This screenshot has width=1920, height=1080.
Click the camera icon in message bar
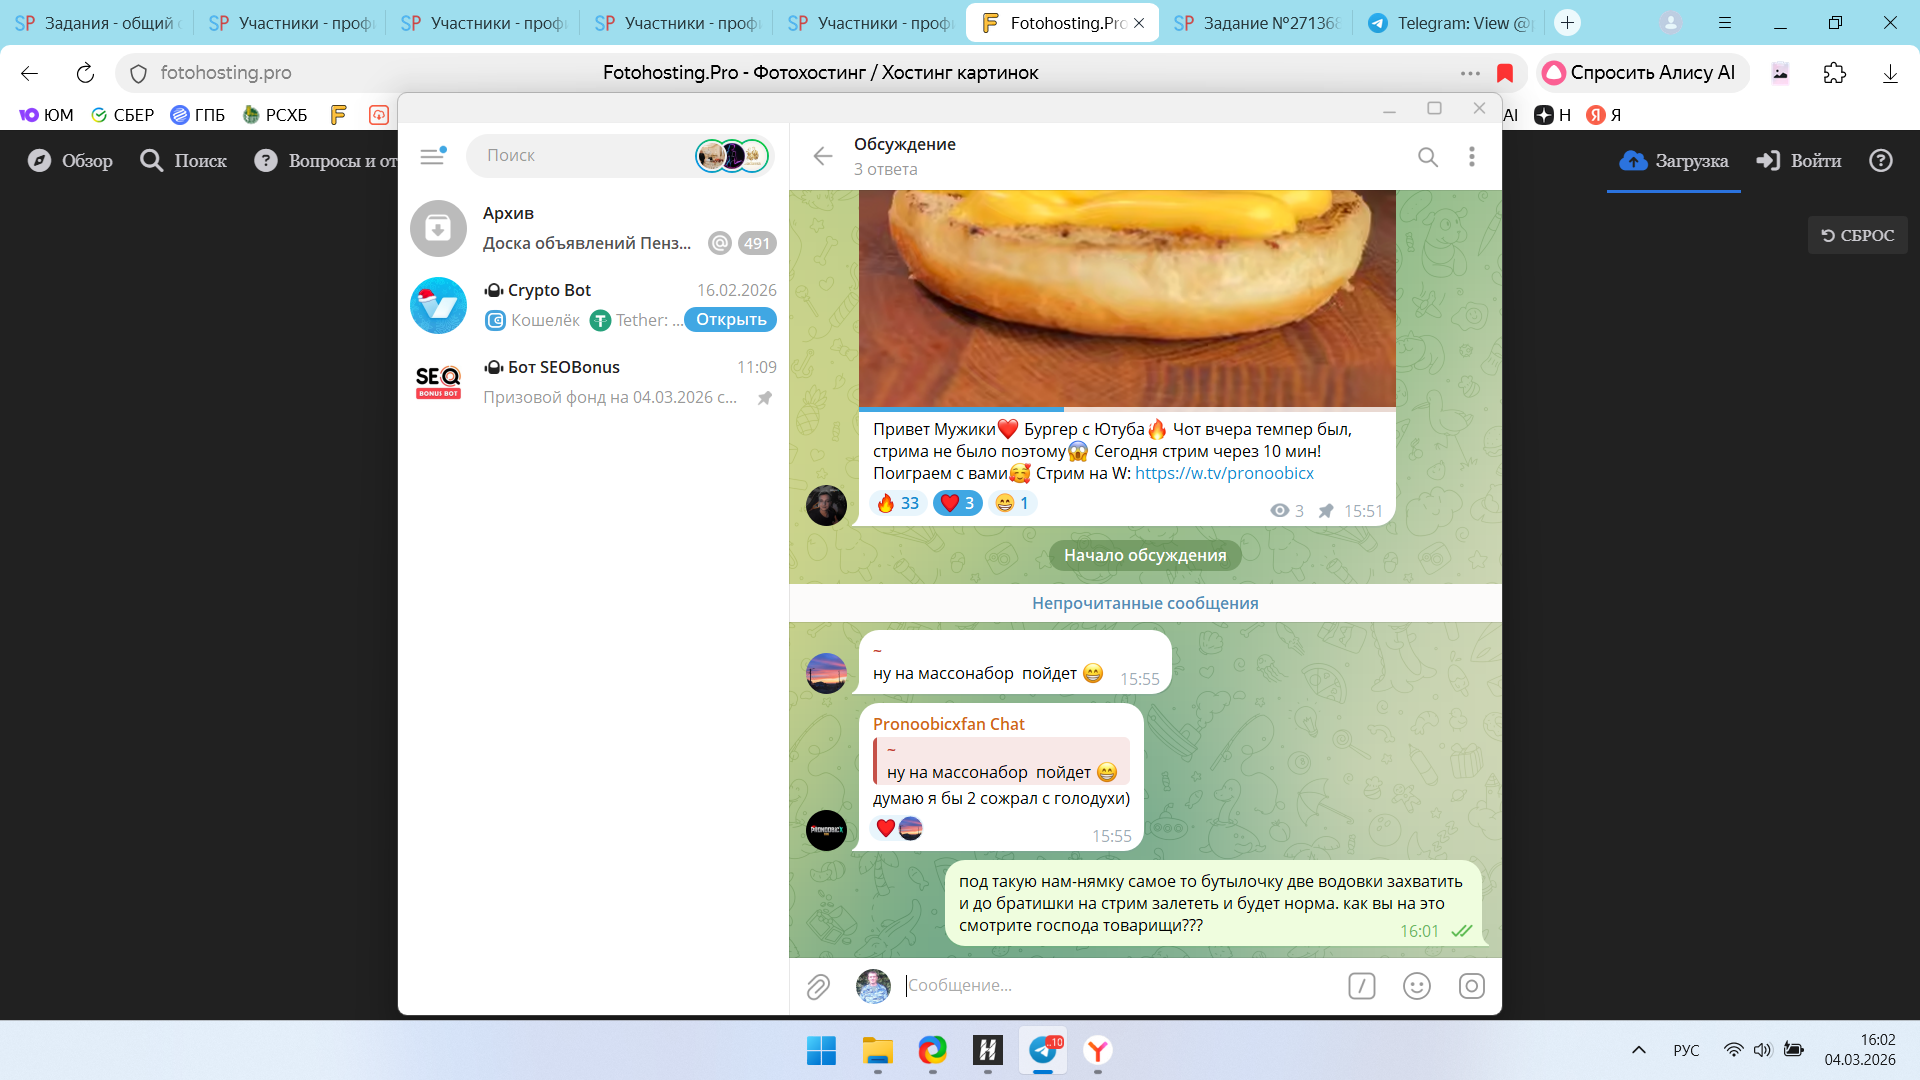point(1471,986)
